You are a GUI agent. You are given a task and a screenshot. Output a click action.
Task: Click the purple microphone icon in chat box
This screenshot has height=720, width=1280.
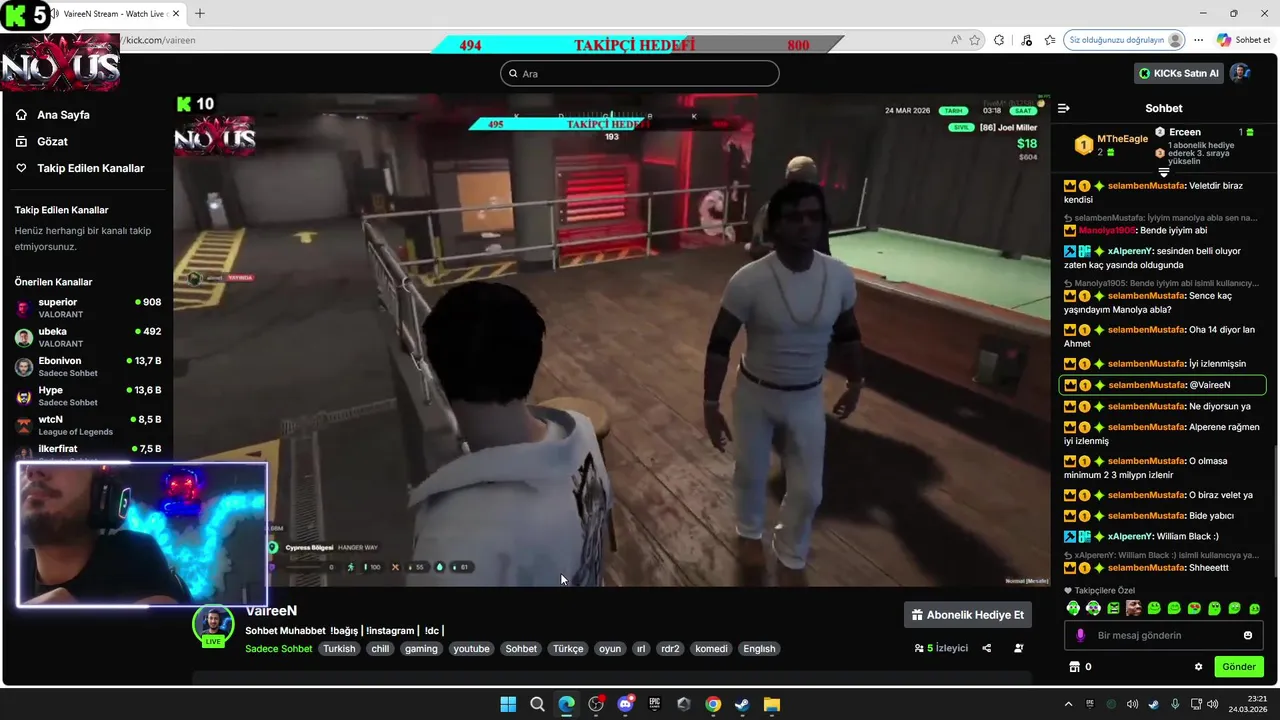pos(1080,635)
